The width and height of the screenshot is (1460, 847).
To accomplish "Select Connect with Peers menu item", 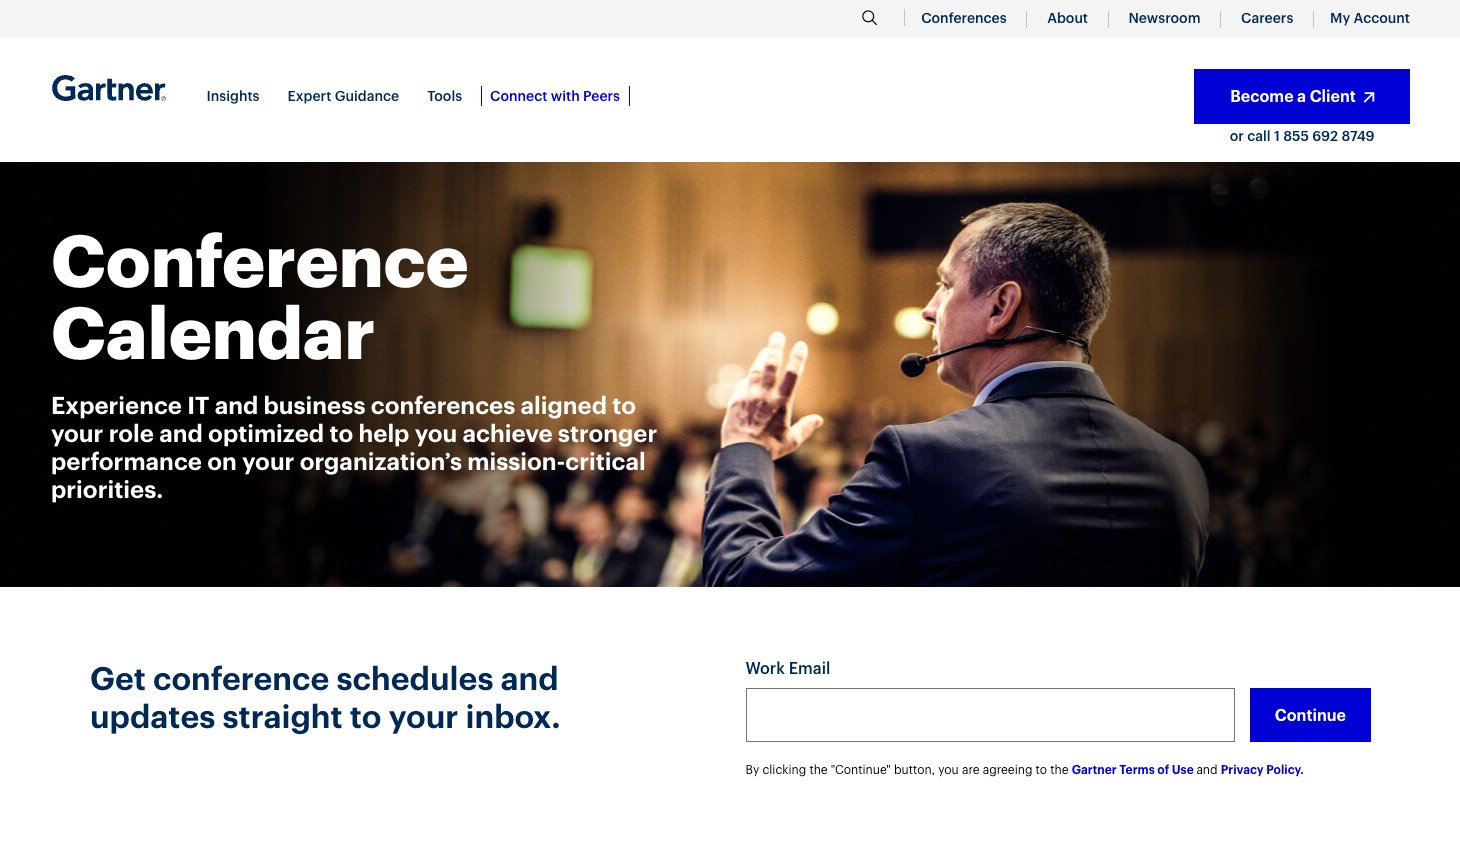I will [x=555, y=96].
